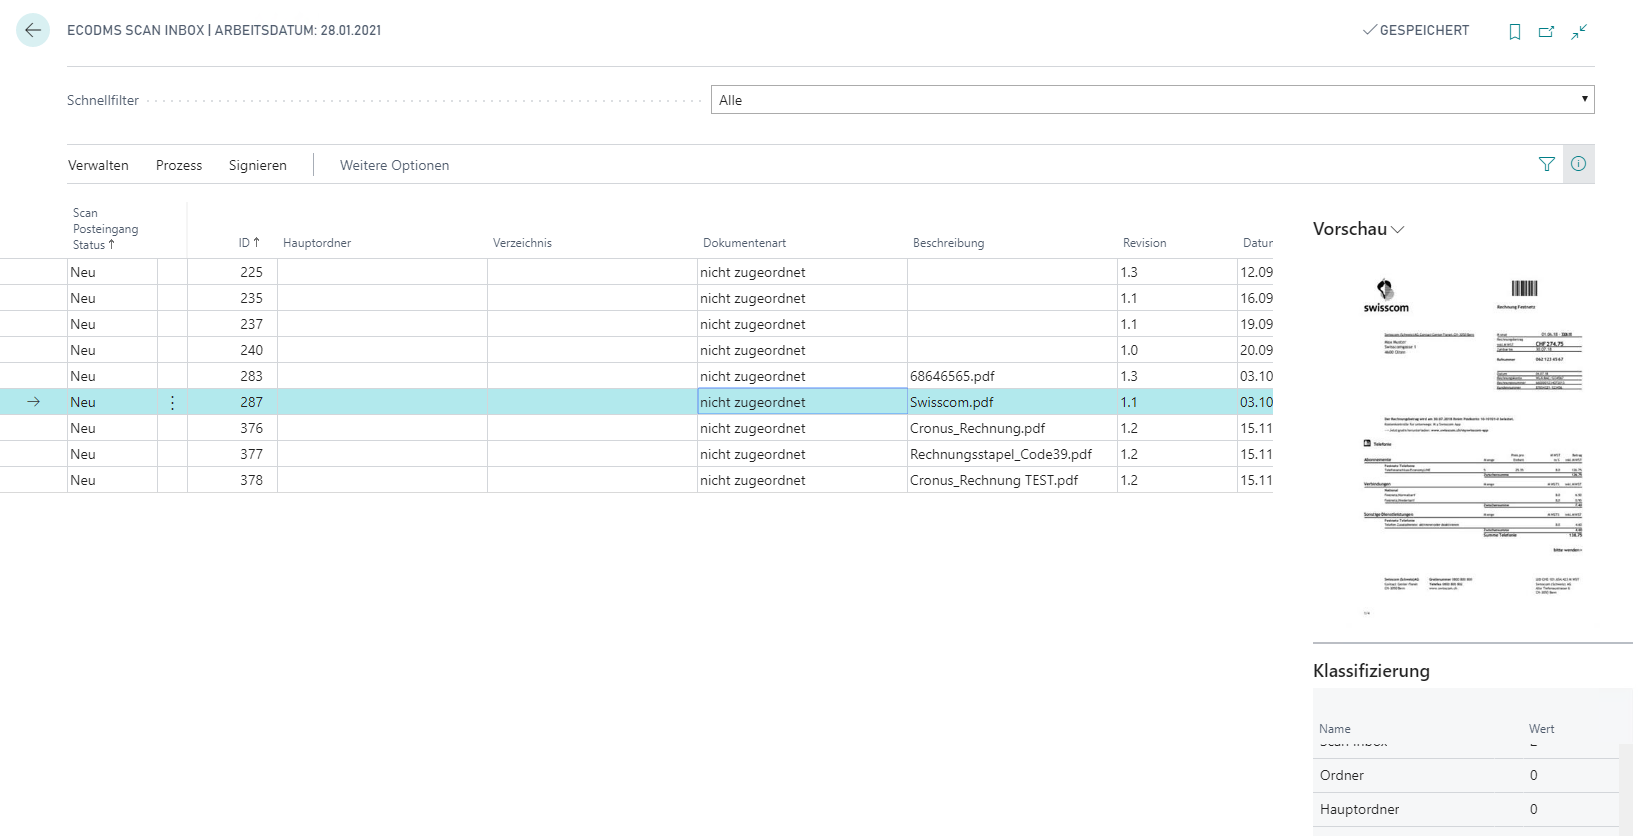Open row options for ID 287
Screen dimensions: 1638x836
(172, 402)
